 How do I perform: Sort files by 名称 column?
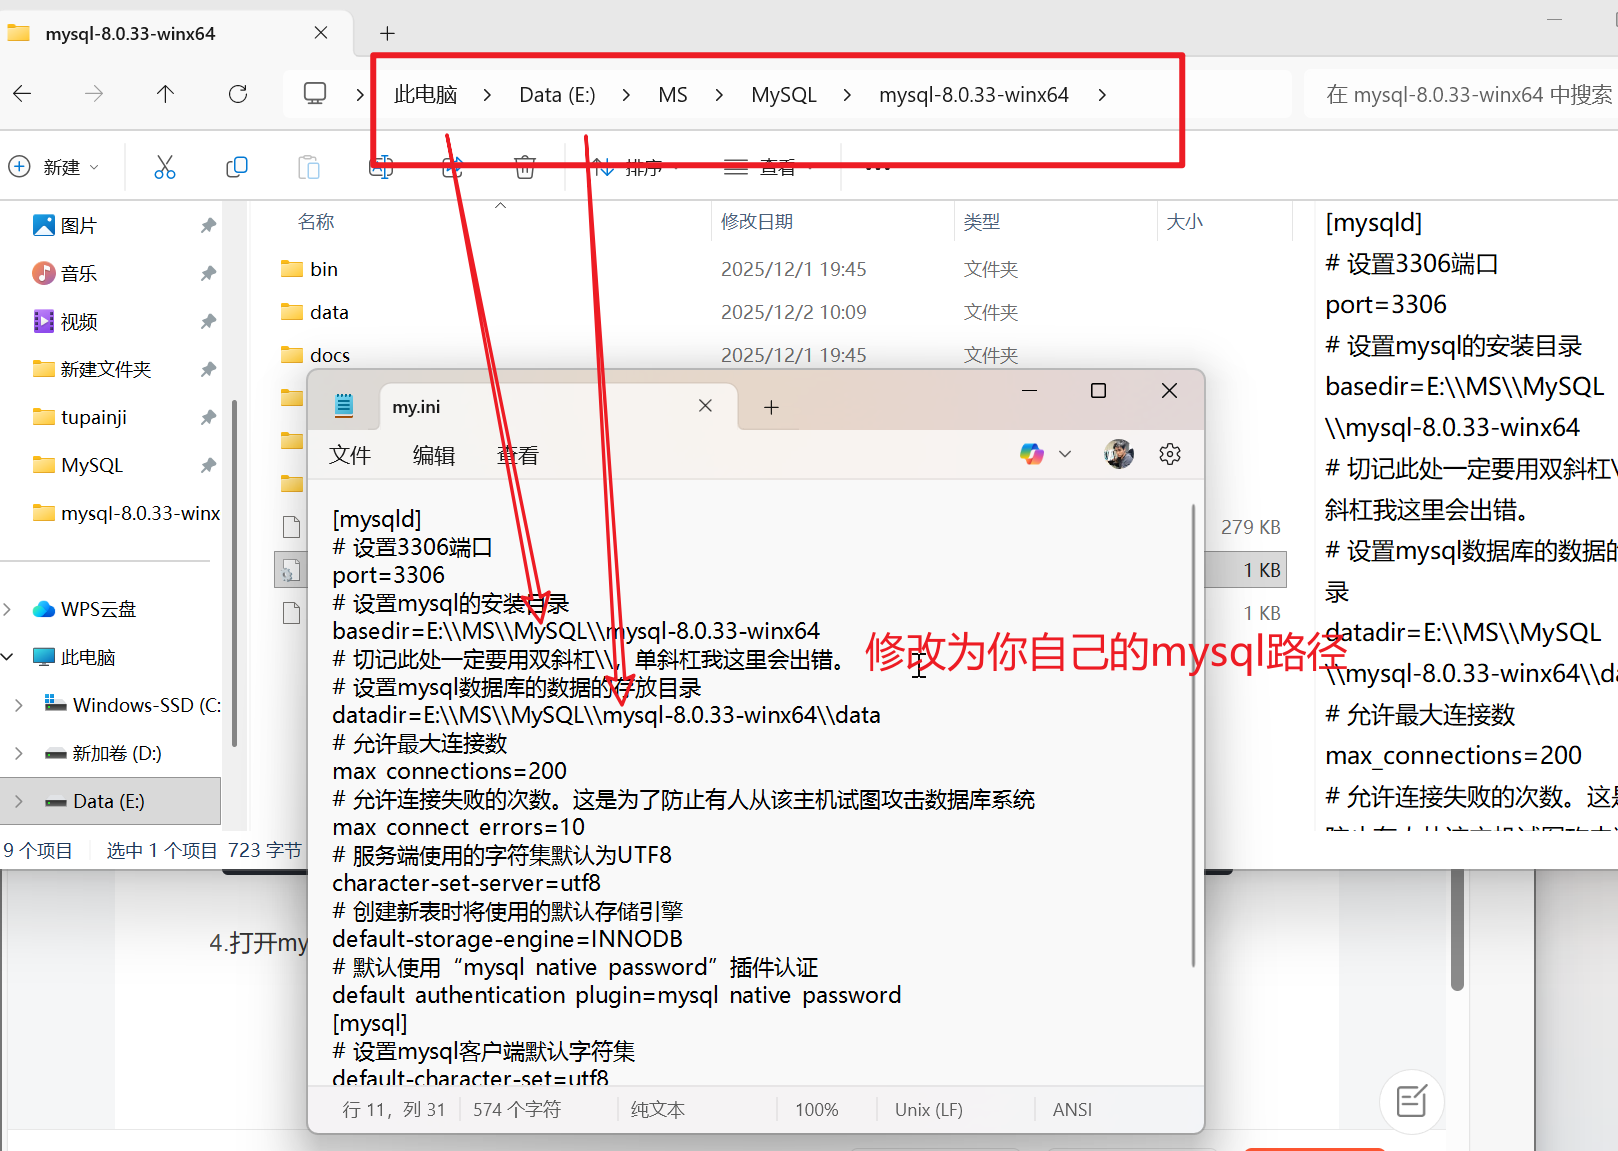(x=316, y=222)
